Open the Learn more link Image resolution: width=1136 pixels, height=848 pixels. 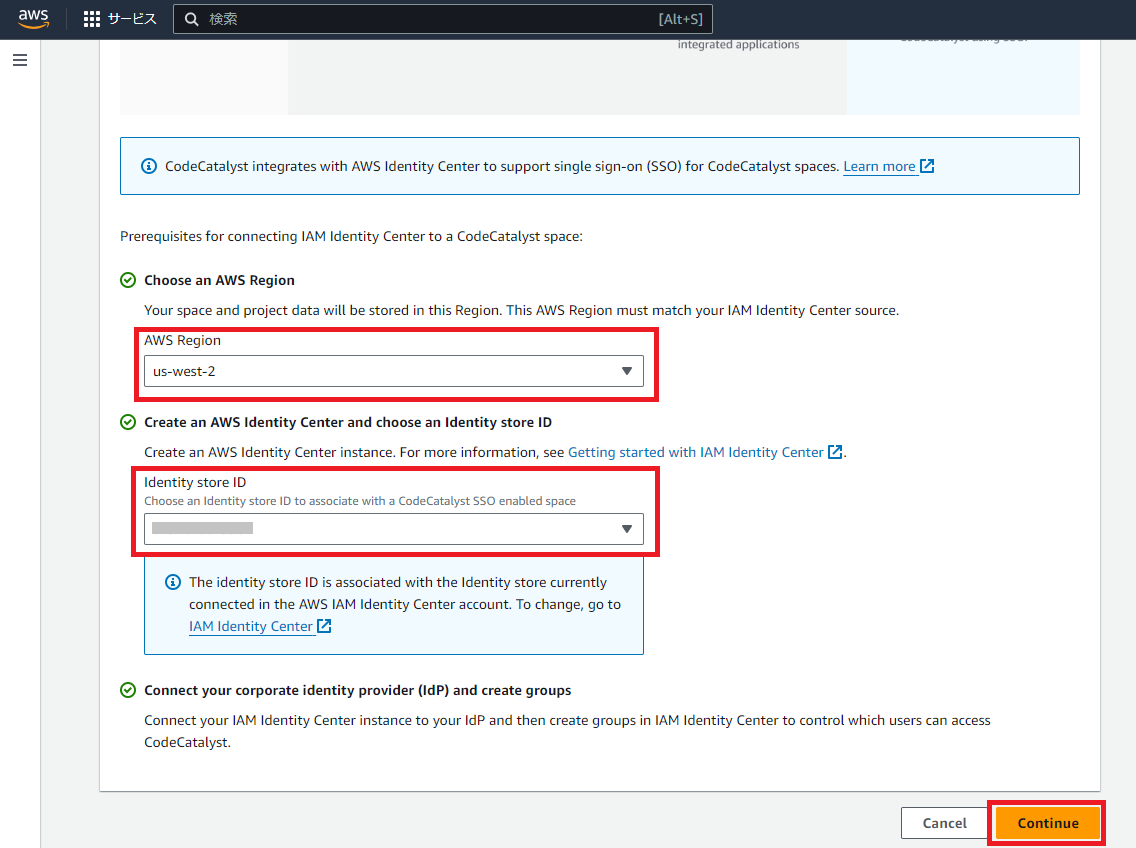[879, 167]
